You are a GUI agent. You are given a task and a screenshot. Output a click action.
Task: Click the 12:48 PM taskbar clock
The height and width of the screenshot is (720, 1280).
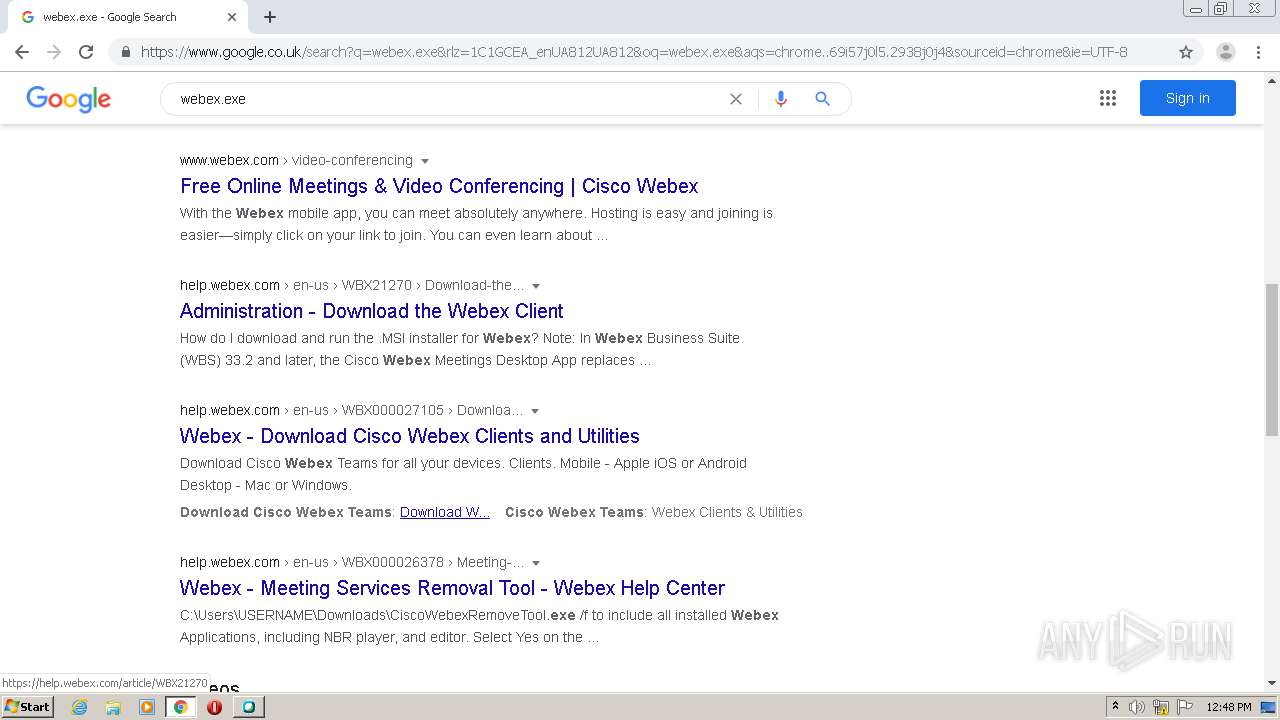[1229, 707]
